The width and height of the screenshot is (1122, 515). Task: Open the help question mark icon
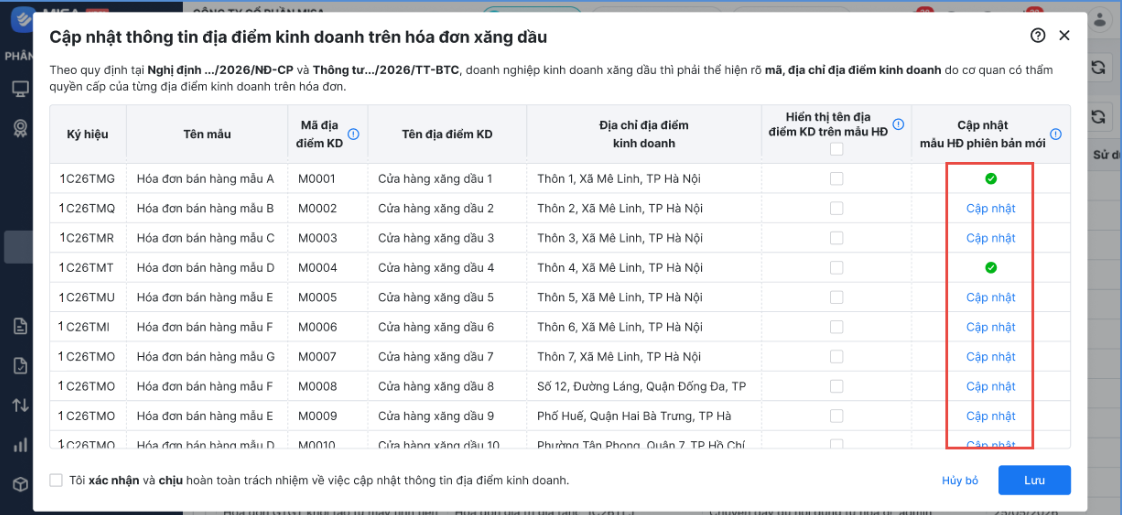pyautogui.click(x=1038, y=35)
